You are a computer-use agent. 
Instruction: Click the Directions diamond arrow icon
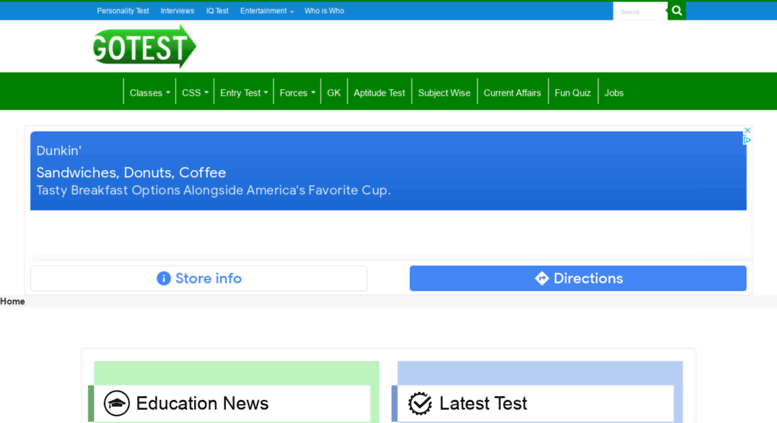(542, 278)
